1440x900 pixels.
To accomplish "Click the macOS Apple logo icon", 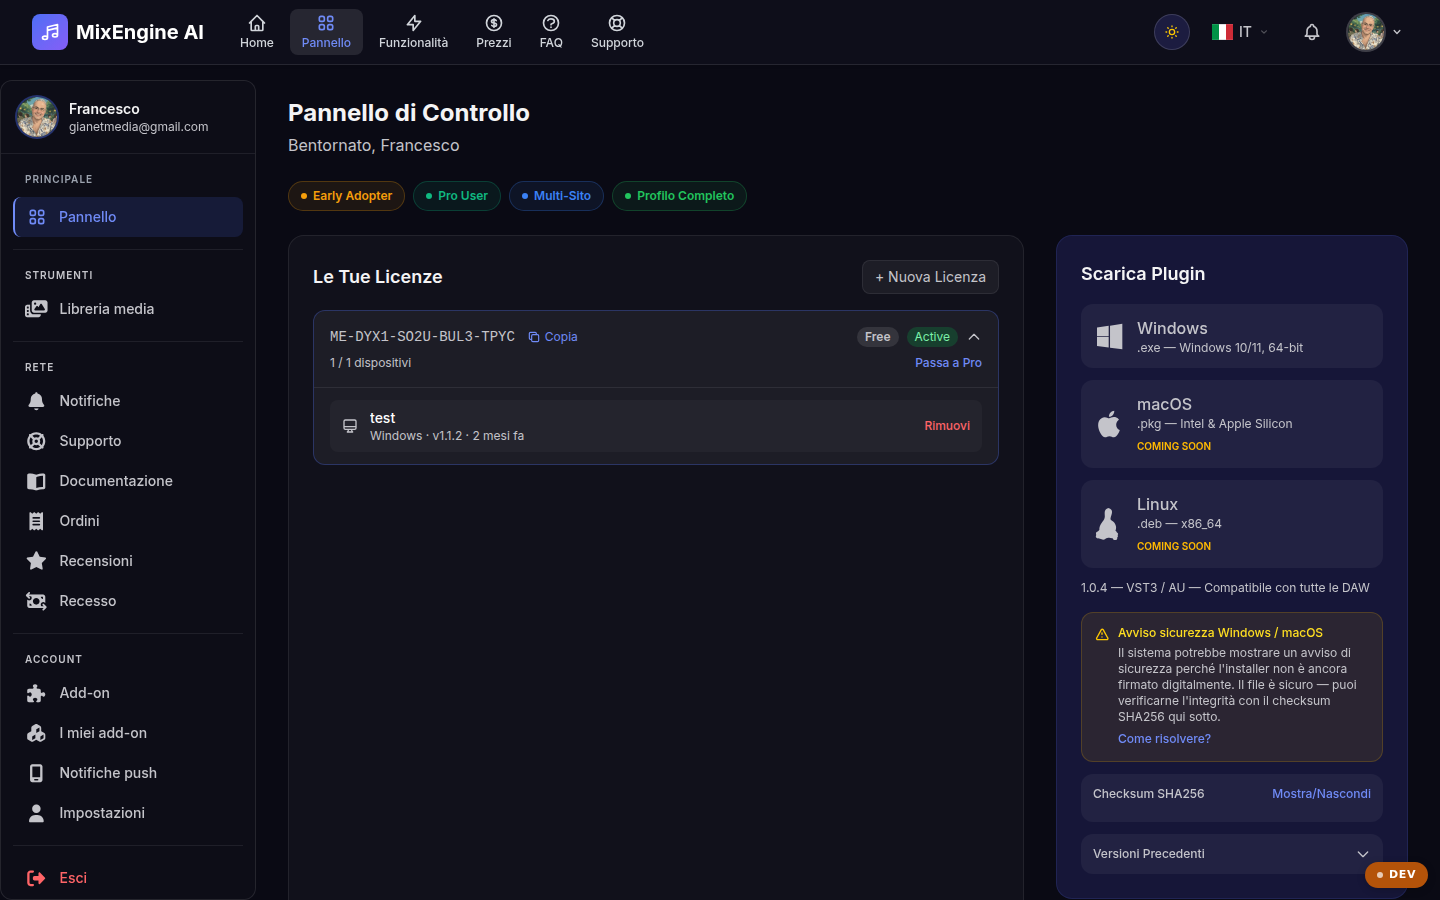I will point(1109,424).
